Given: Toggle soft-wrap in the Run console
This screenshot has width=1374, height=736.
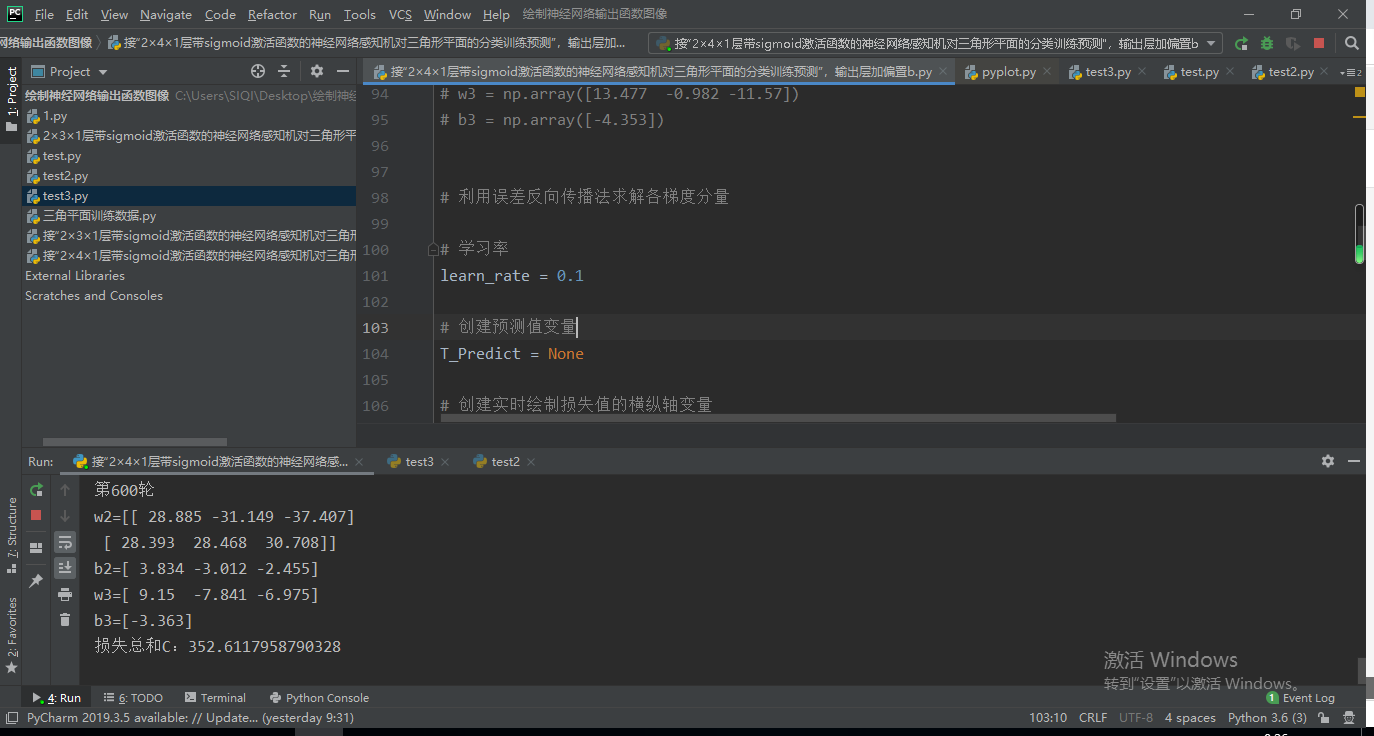Looking at the screenshot, I should (x=65, y=542).
